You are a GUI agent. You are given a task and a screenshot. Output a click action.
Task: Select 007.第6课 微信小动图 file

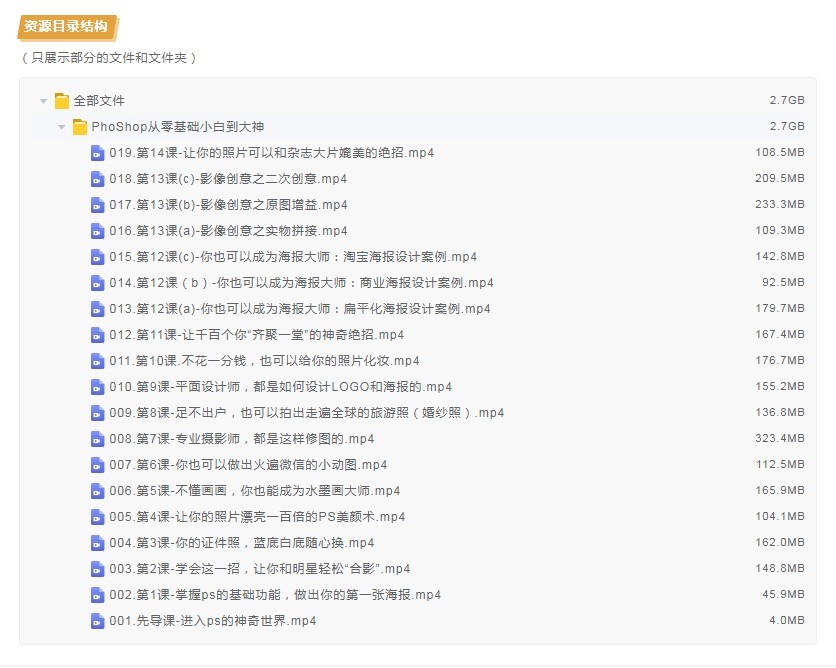tap(248, 465)
